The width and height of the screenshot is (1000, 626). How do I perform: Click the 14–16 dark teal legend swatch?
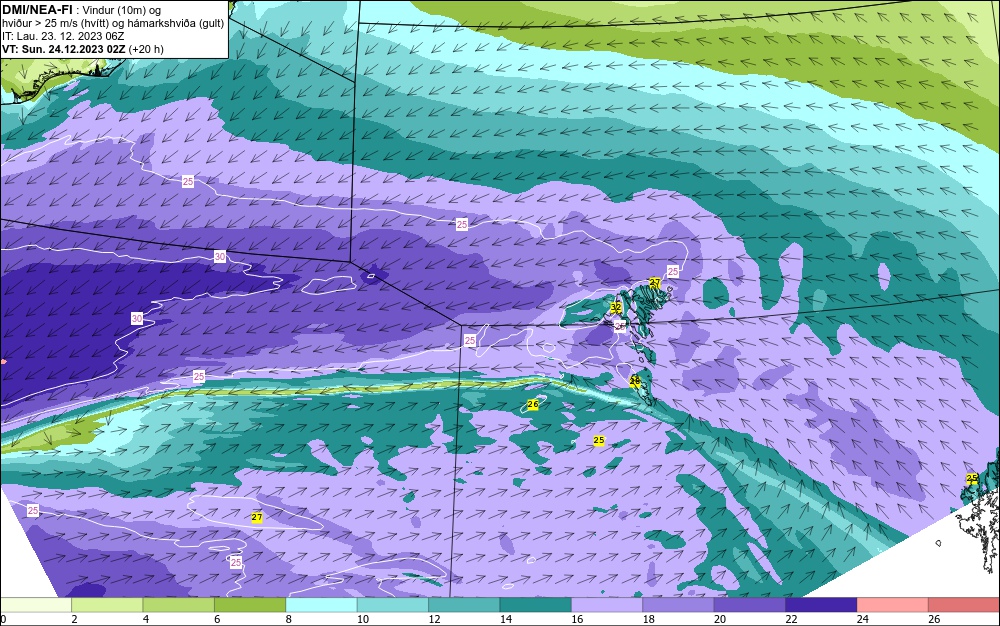coord(536,605)
